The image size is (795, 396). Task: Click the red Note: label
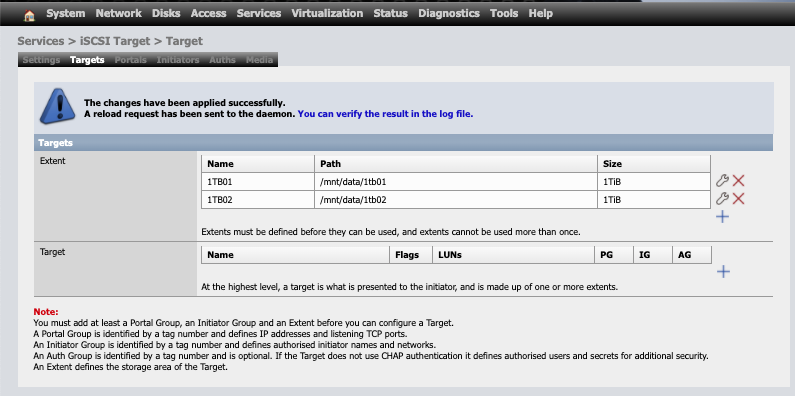pos(46,312)
